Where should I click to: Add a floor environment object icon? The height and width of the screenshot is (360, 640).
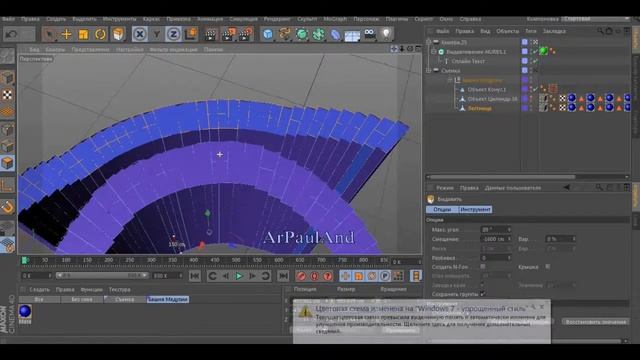coord(352,35)
